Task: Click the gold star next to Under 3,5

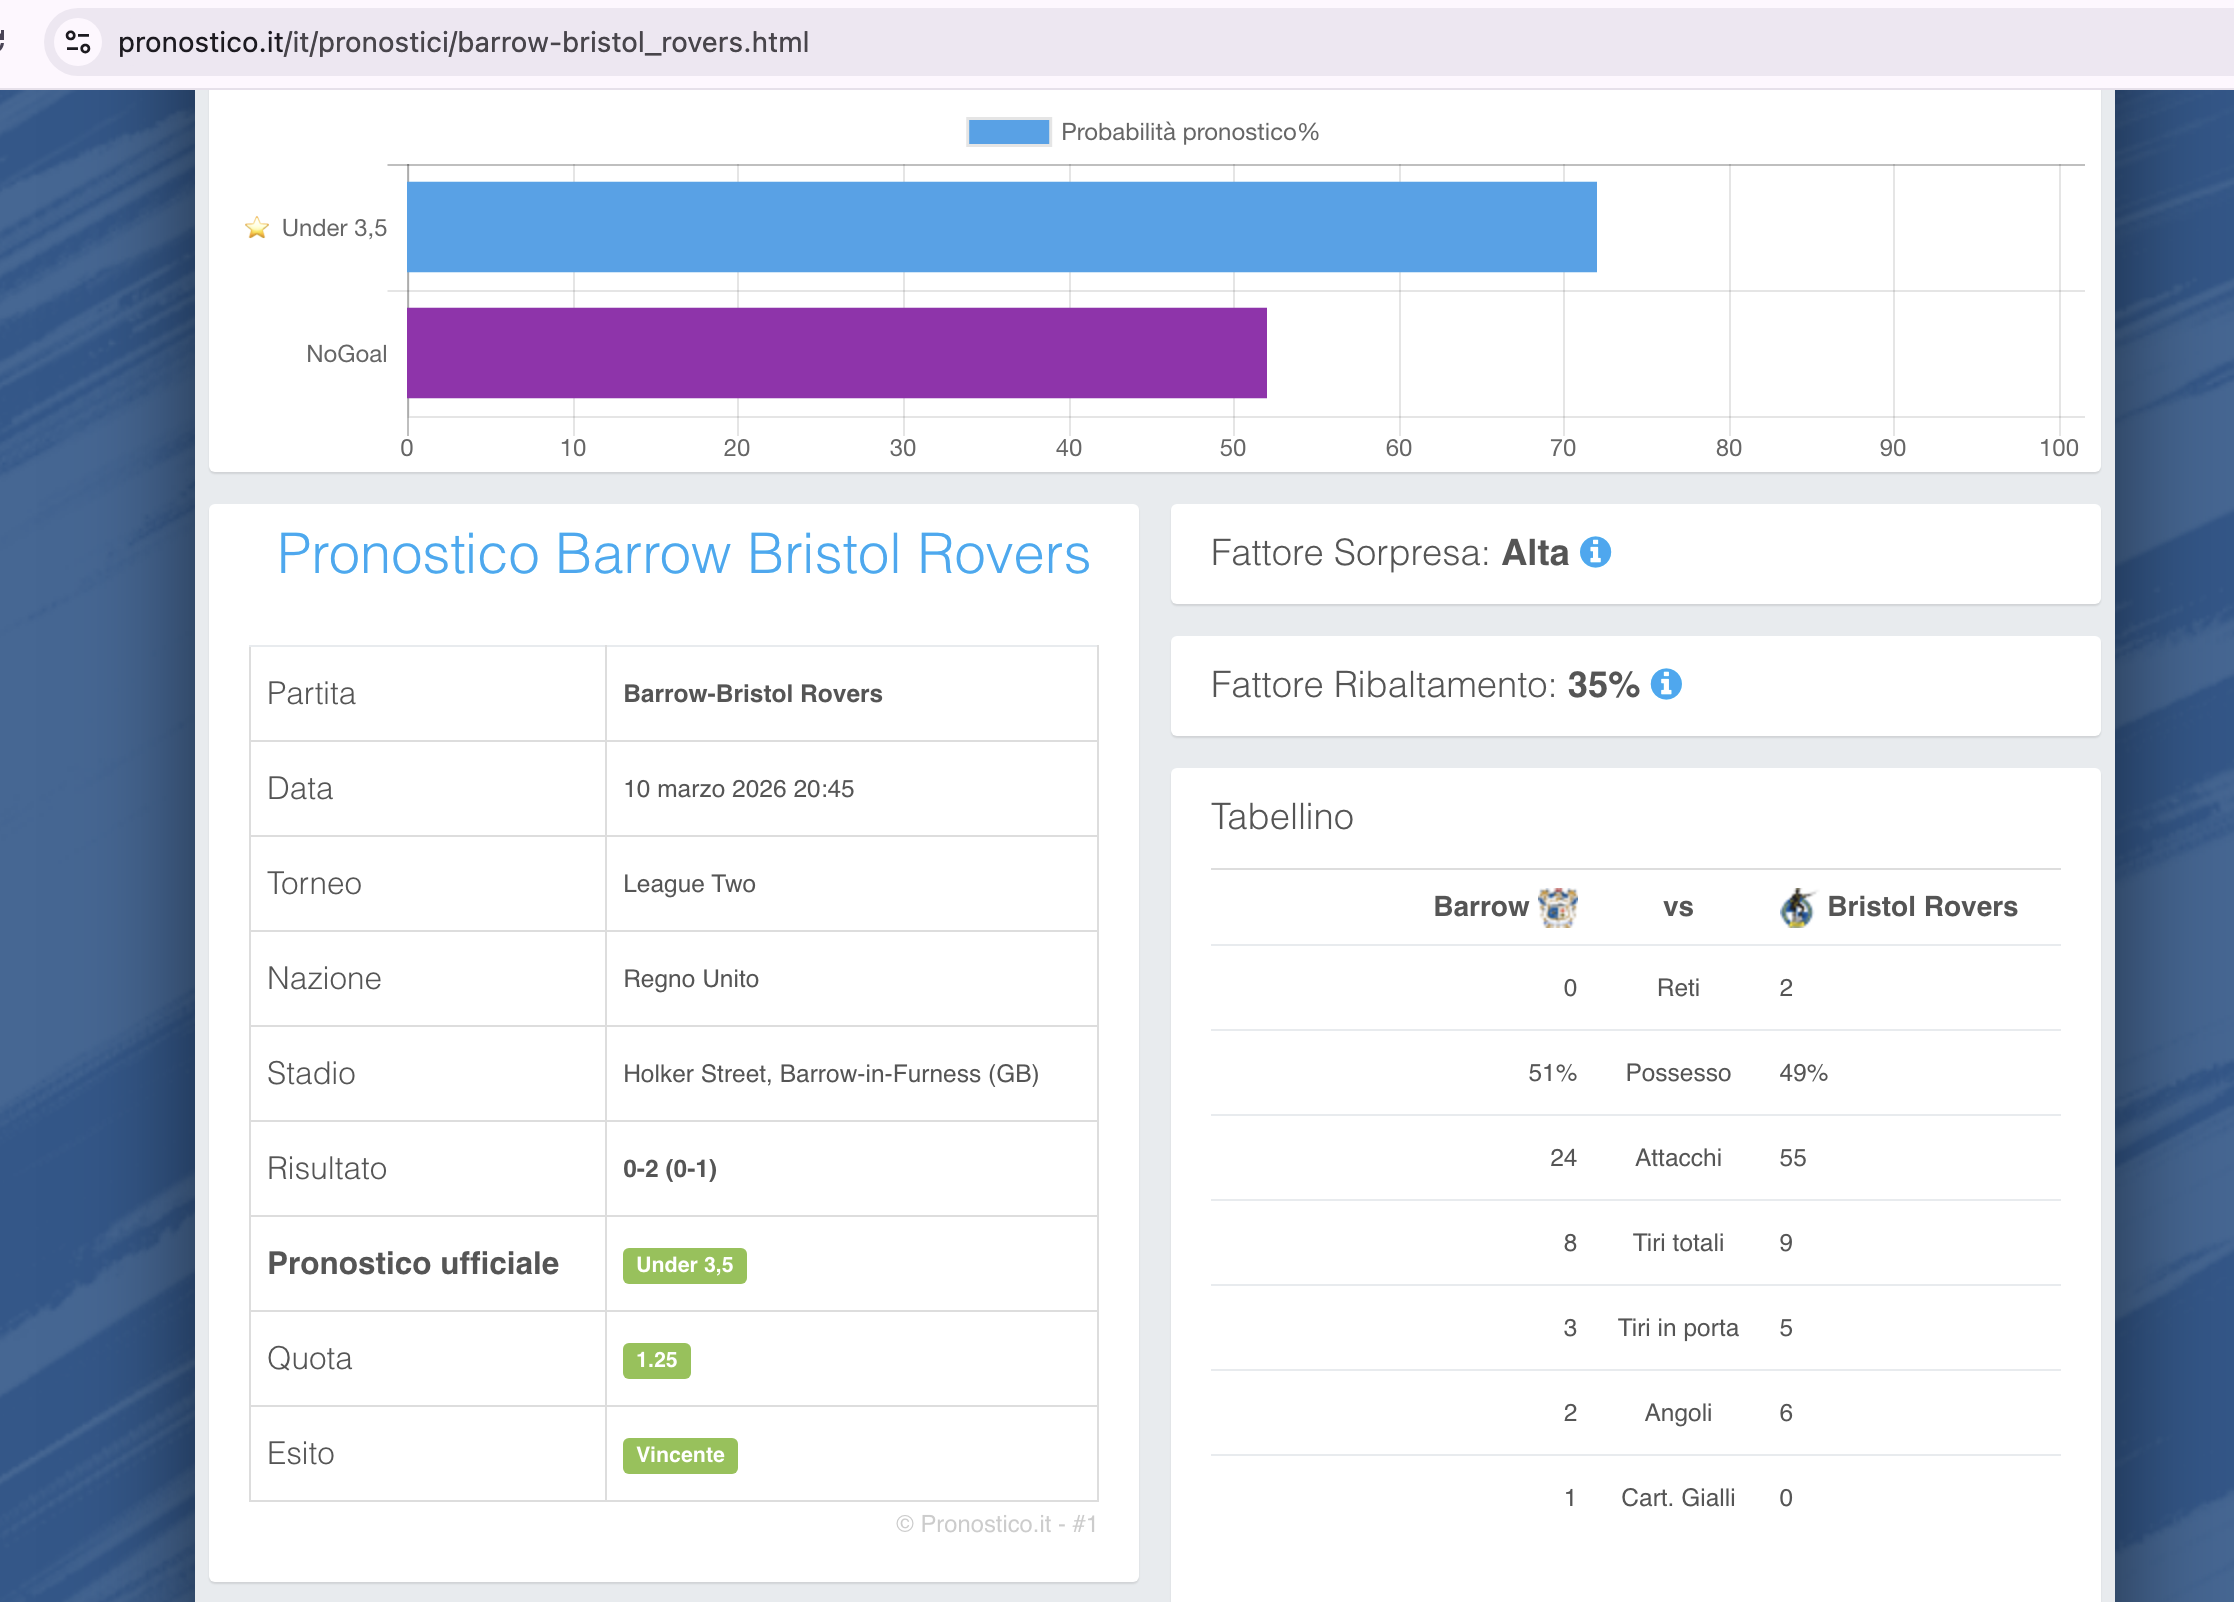Action: (x=257, y=228)
